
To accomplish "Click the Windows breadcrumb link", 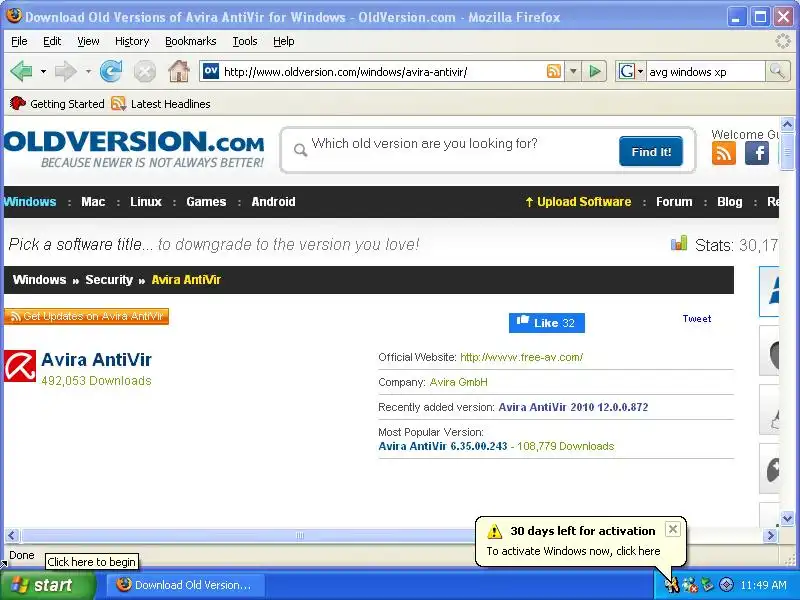I will [x=39, y=280].
